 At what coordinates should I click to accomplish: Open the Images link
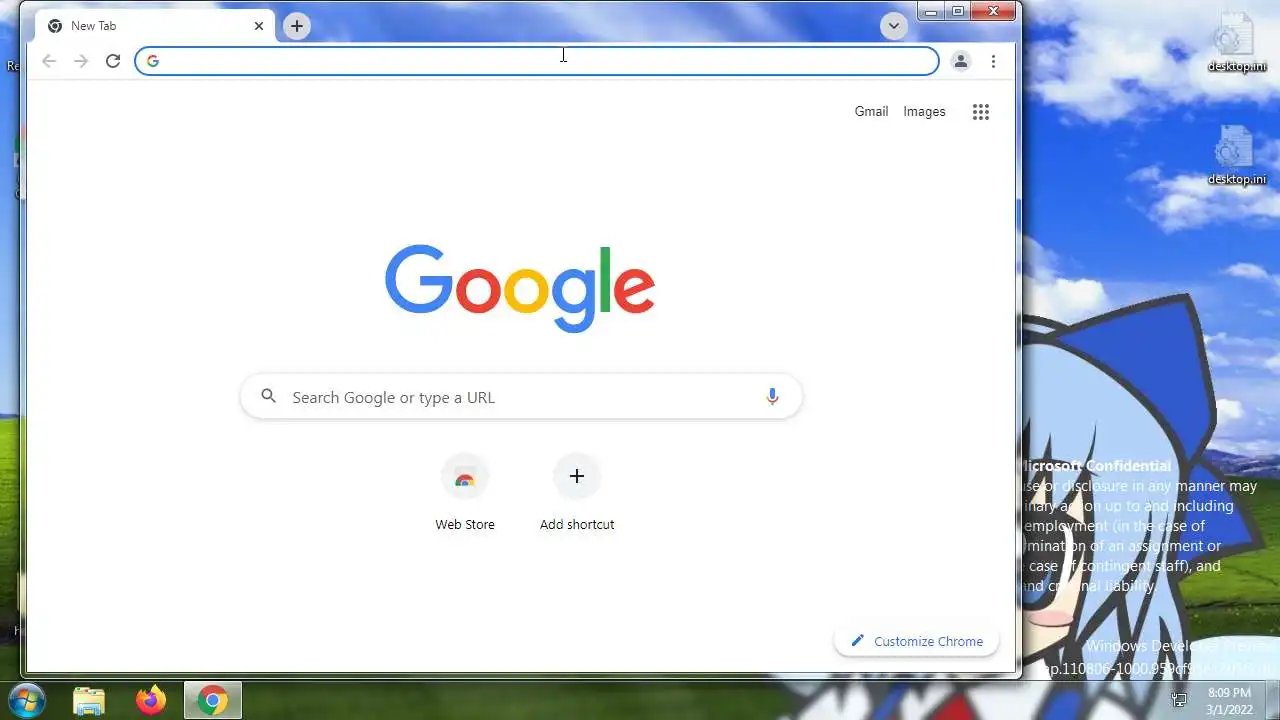pyautogui.click(x=924, y=112)
